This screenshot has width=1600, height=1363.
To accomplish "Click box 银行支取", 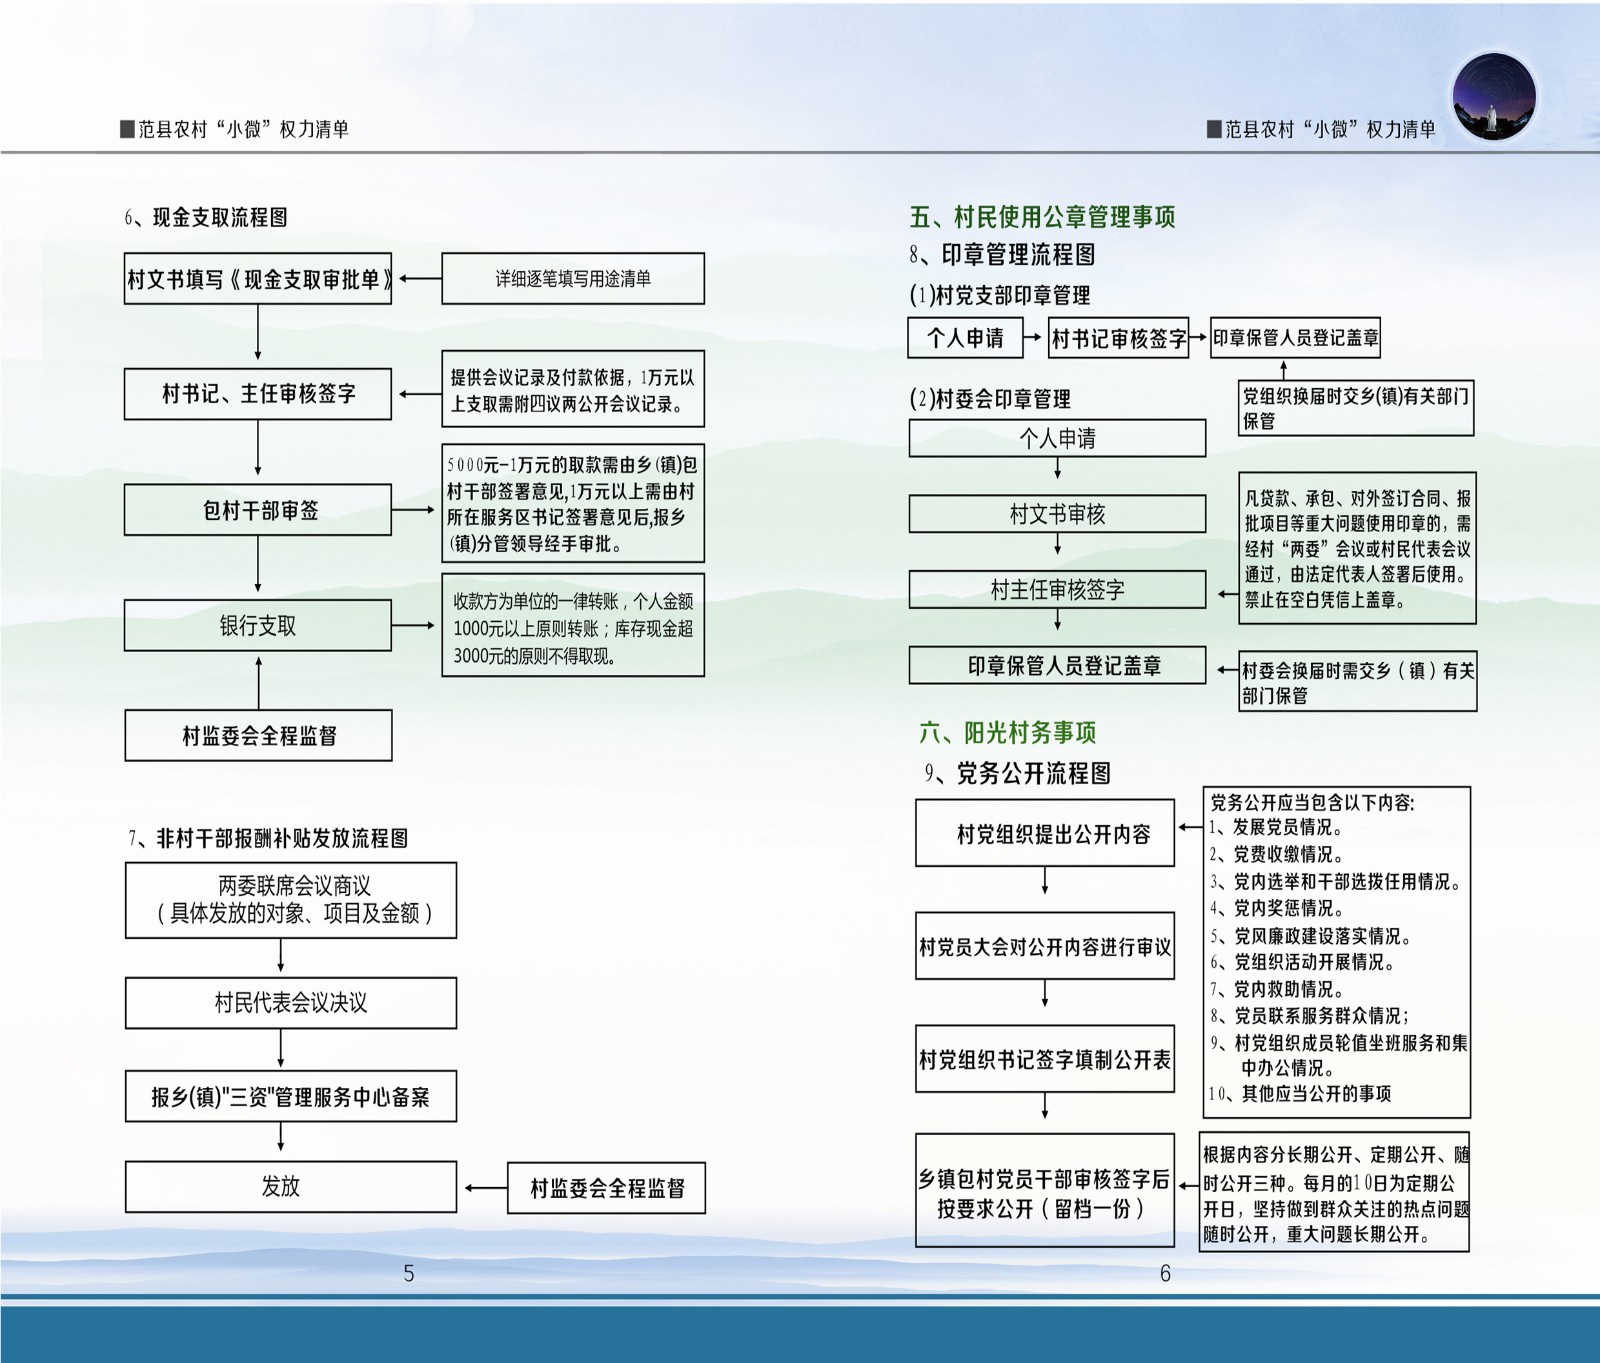I will 258,625.
